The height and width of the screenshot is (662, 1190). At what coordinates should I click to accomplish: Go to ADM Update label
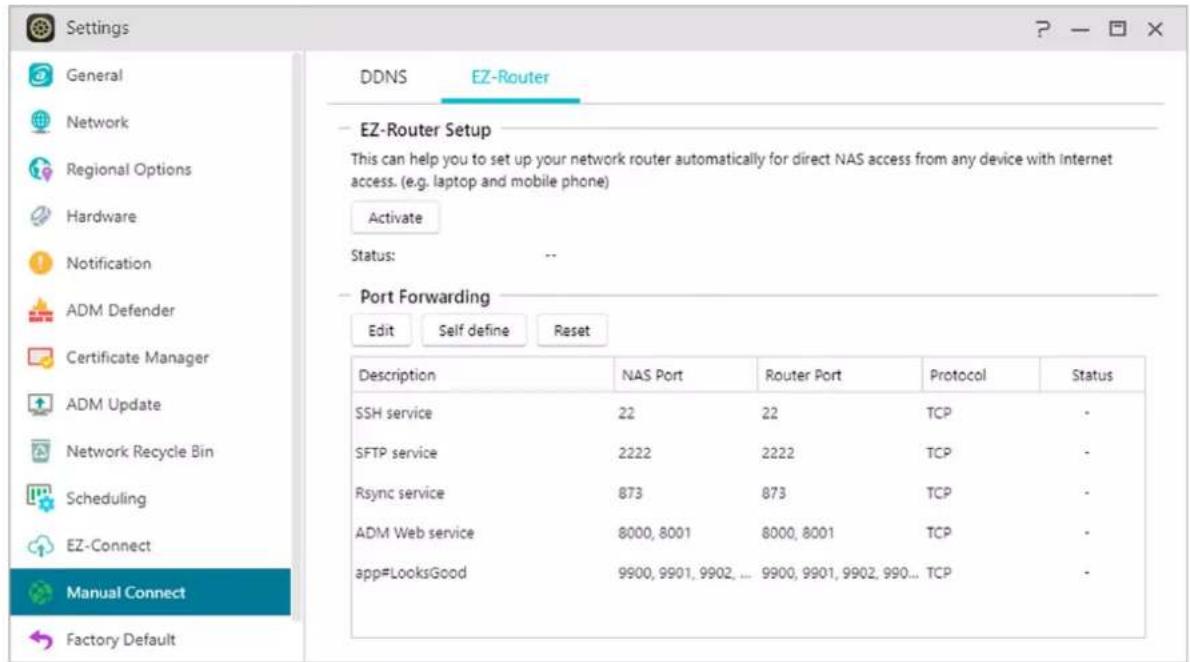[113, 405]
